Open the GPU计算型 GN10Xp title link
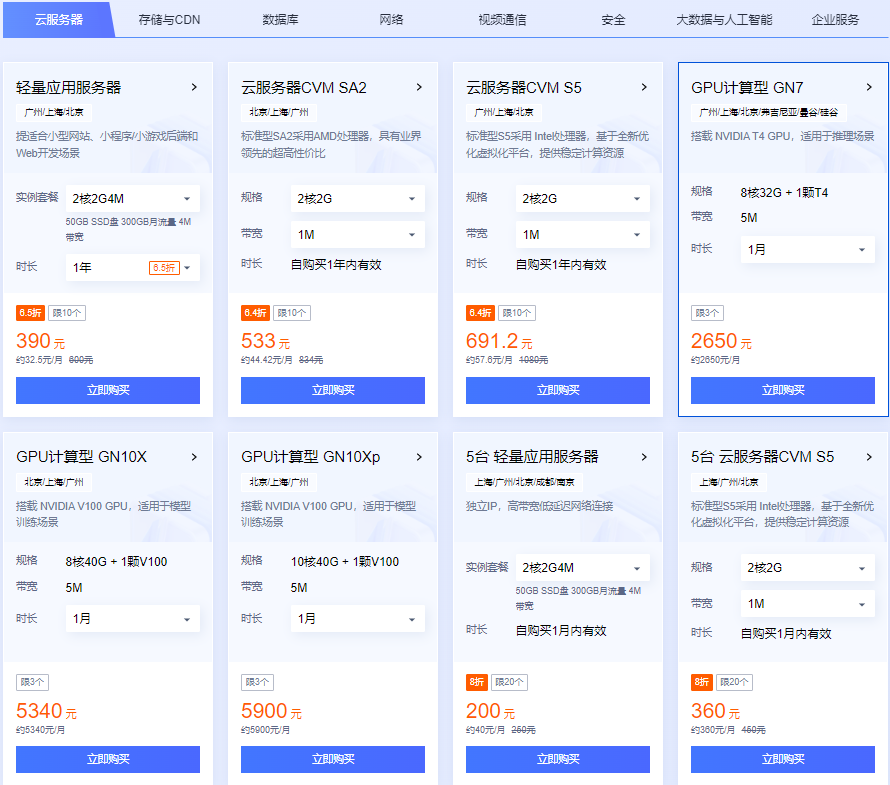Viewport: 890px width, 785px height. point(310,457)
